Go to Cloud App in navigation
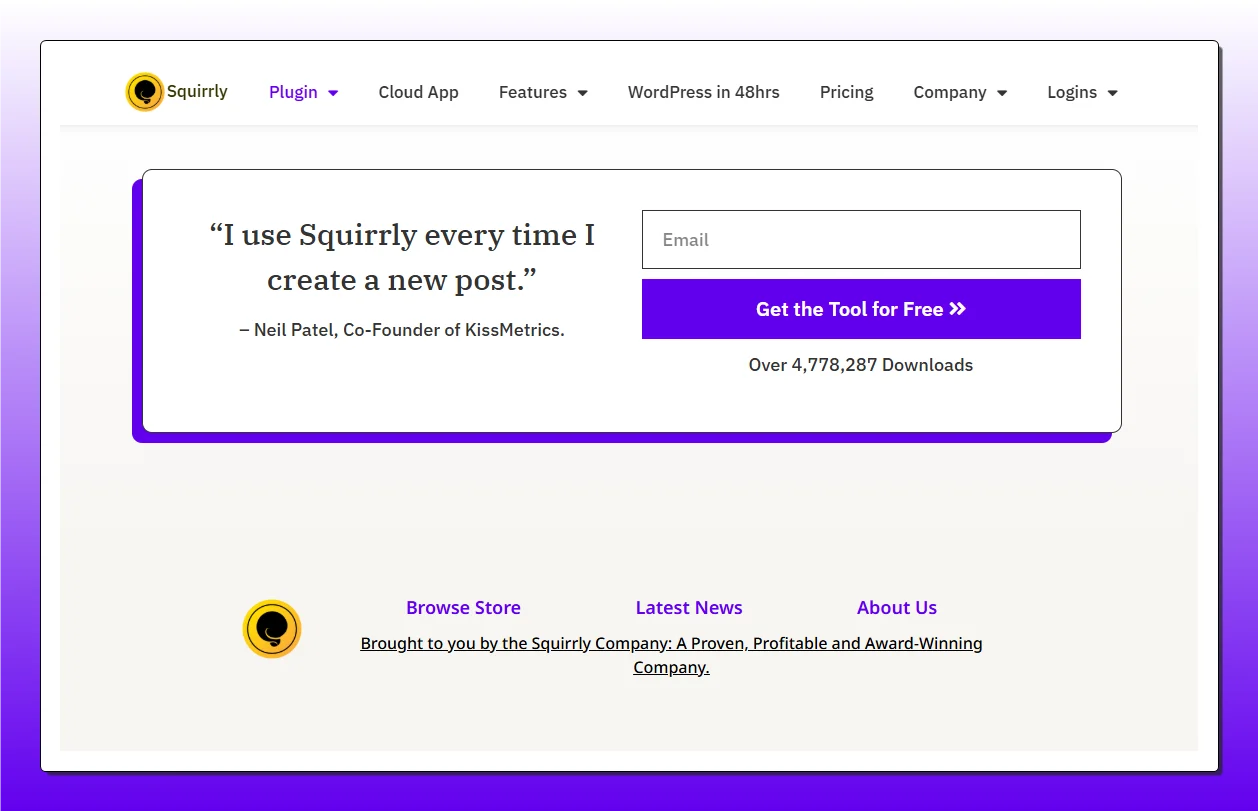The image size is (1258, 811). tap(418, 92)
